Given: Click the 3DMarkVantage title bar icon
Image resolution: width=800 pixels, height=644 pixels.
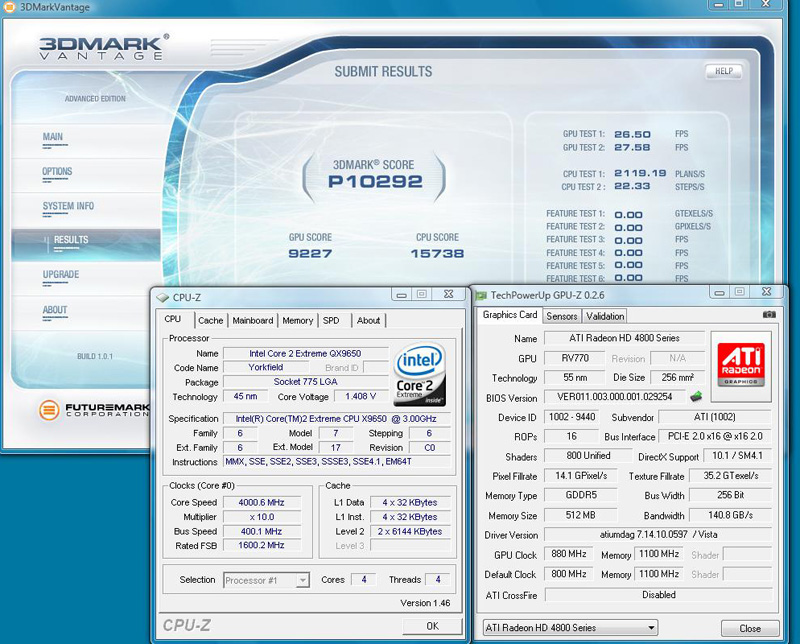Looking at the screenshot, I should (x=10, y=7).
